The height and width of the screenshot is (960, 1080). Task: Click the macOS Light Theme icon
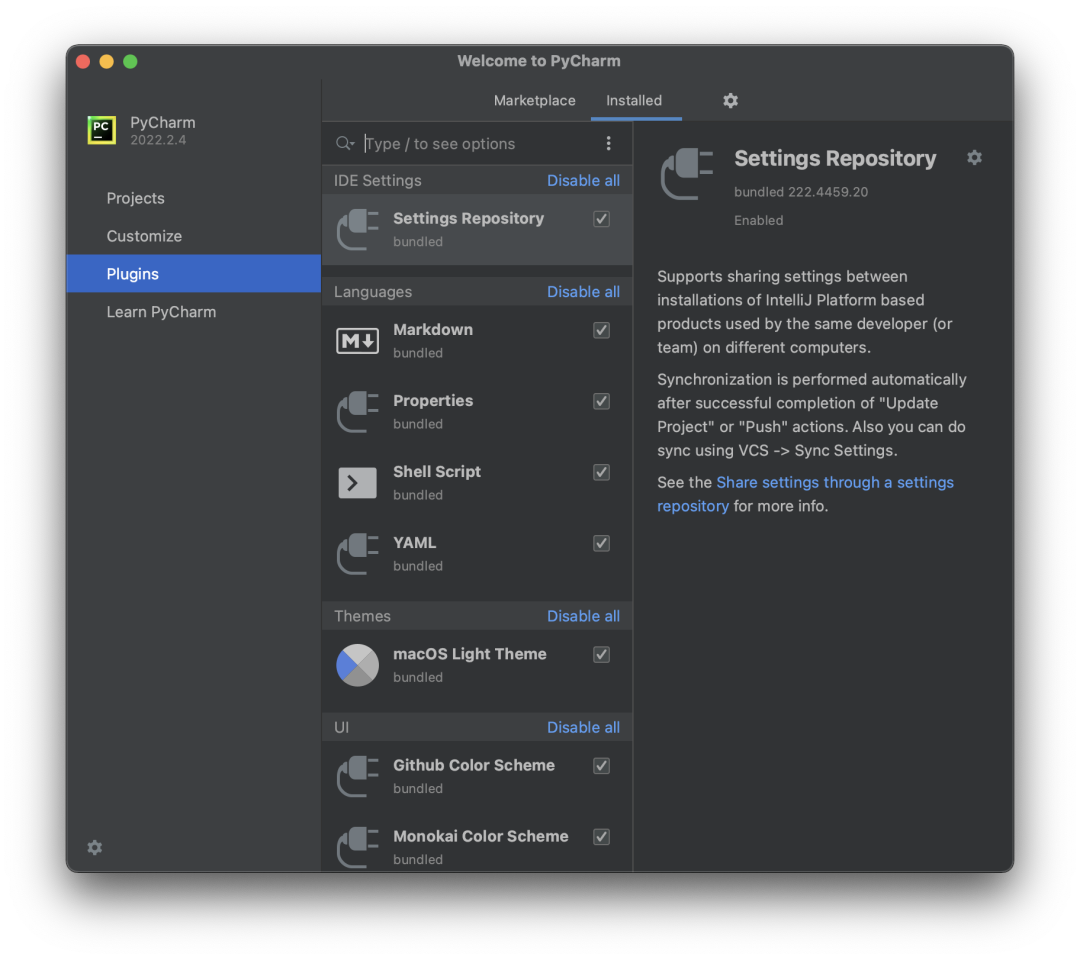(357, 665)
